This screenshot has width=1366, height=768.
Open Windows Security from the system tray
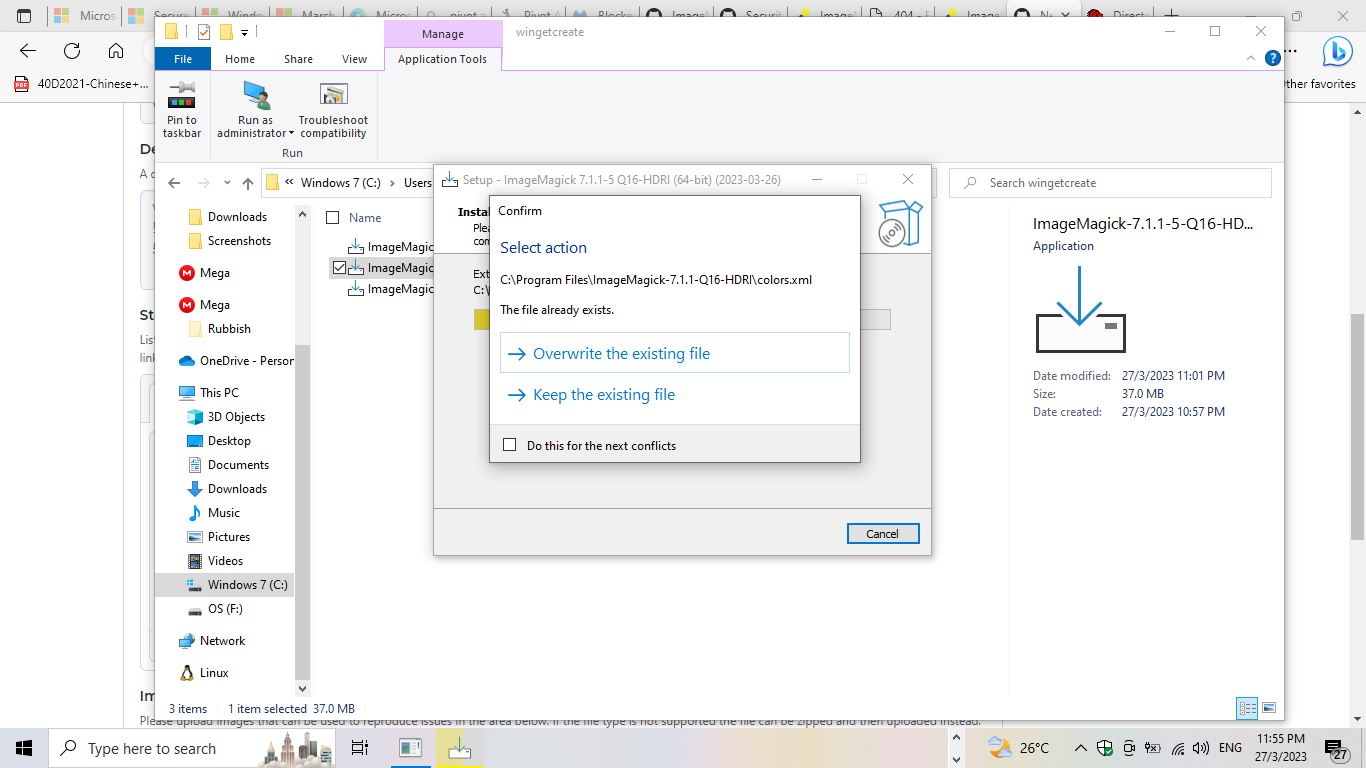click(1104, 747)
